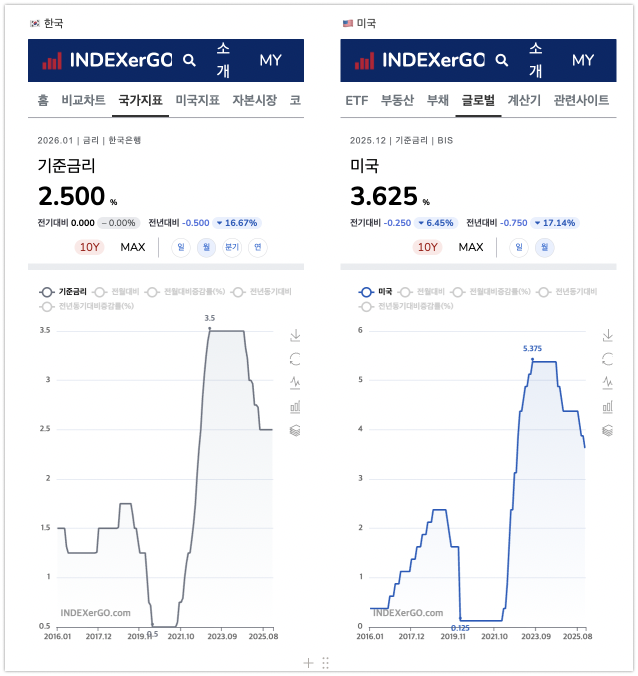638x676 pixels.
Task: Switch to the 부동산 tab in the US panel
Action: point(397,100)
